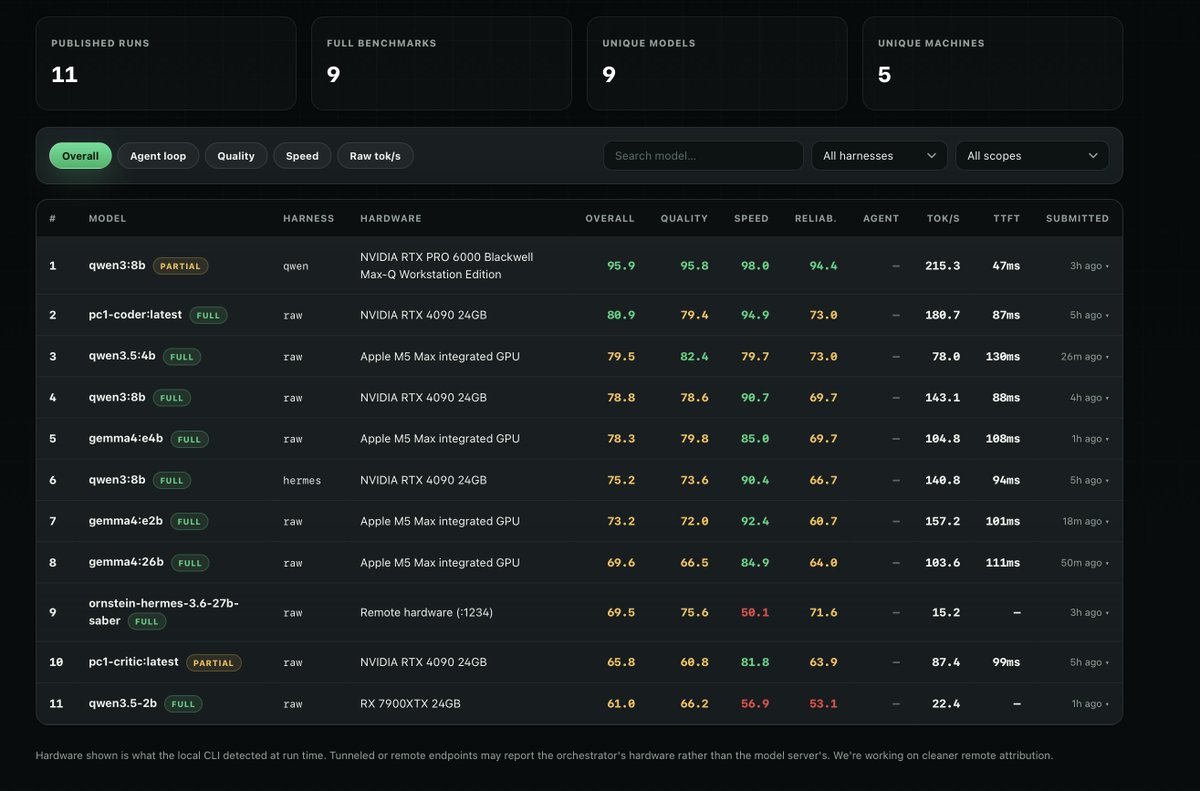Open the qwen3.5-2b model entry
This screenshot has height=791, width=1200.
pyautogui.click(x=122, y=703)
